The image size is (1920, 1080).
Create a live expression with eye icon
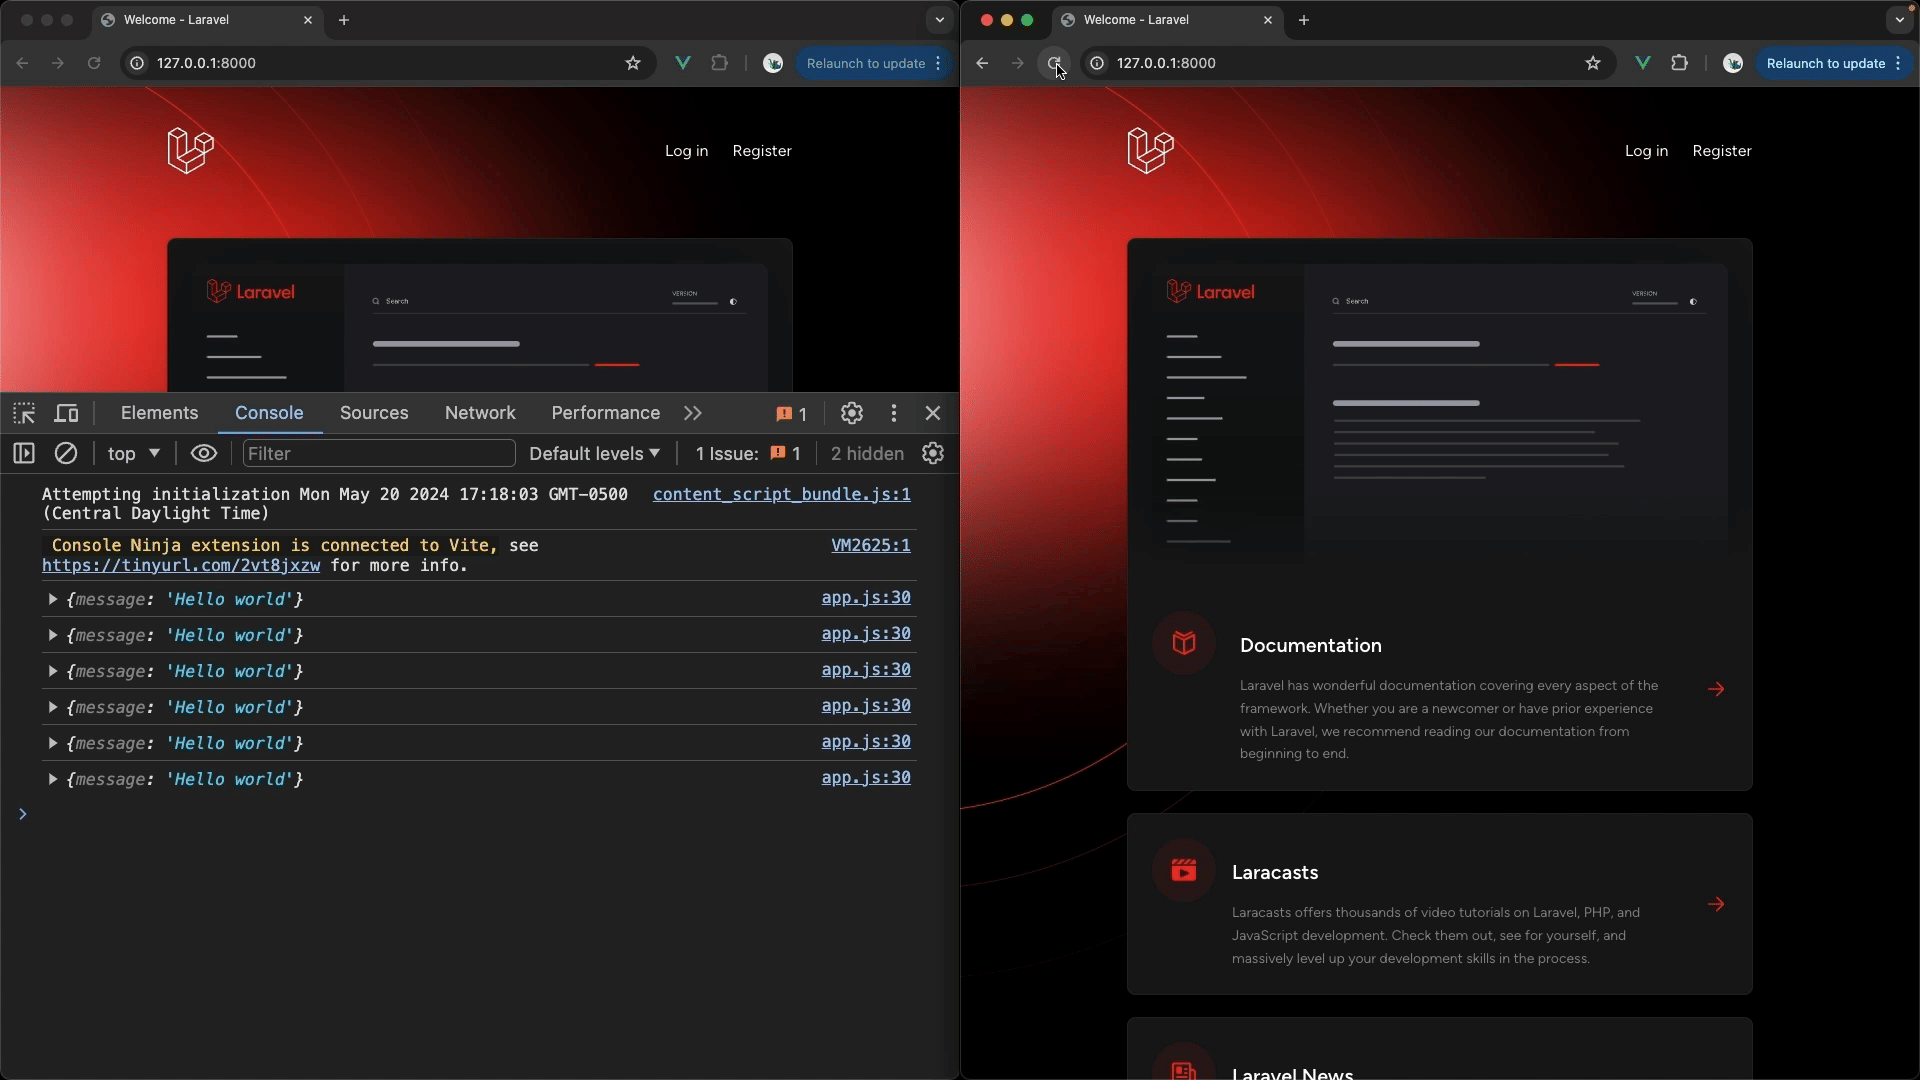point(204,454)
